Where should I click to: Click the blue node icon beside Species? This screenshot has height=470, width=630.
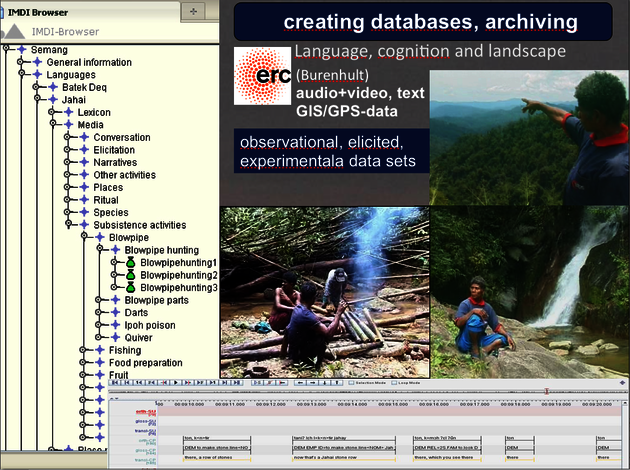pyautogui.click(x=84, y=213)
